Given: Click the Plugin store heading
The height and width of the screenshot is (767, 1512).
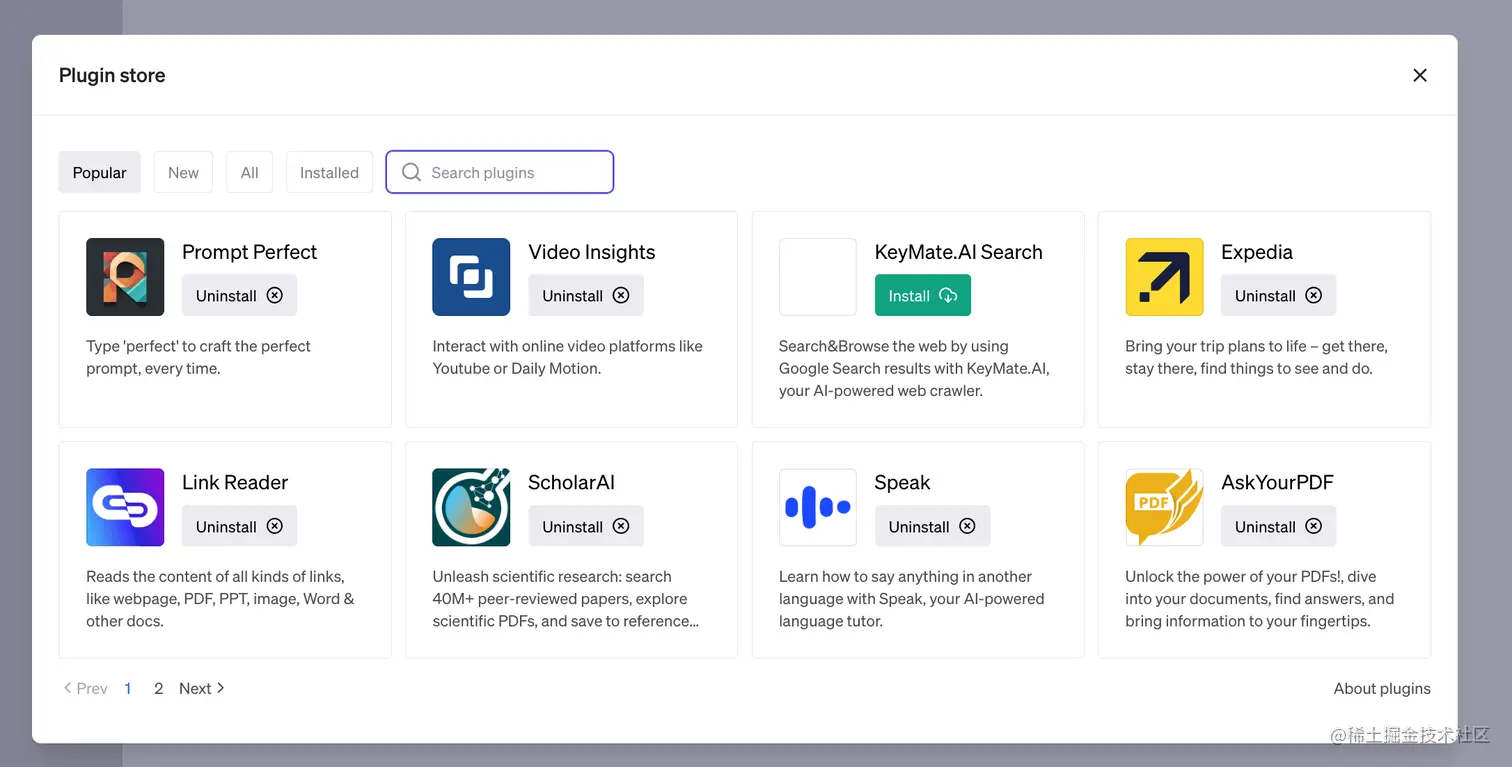Looking at the screenshot, I should 112,75.
